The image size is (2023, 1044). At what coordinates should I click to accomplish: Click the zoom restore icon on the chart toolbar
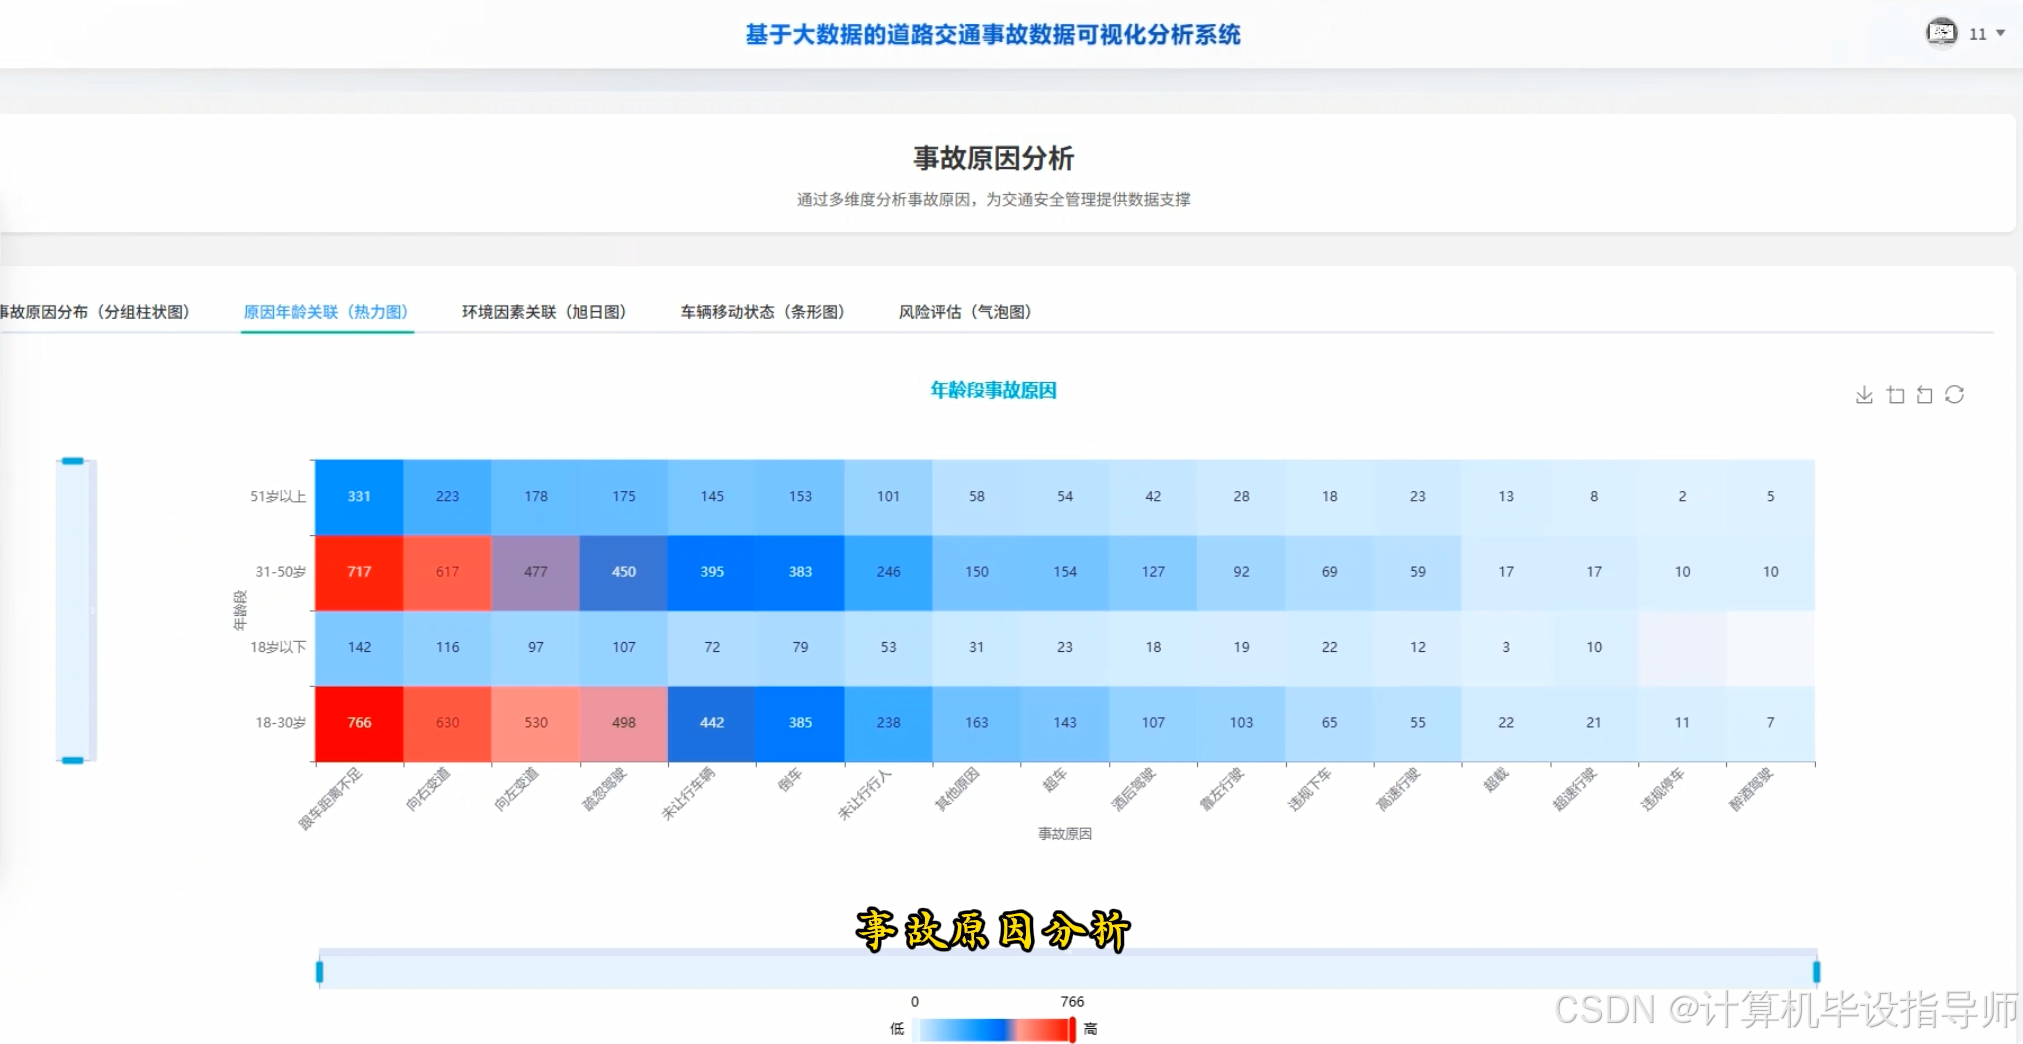pyautogui.click(x=1924, y=394)
